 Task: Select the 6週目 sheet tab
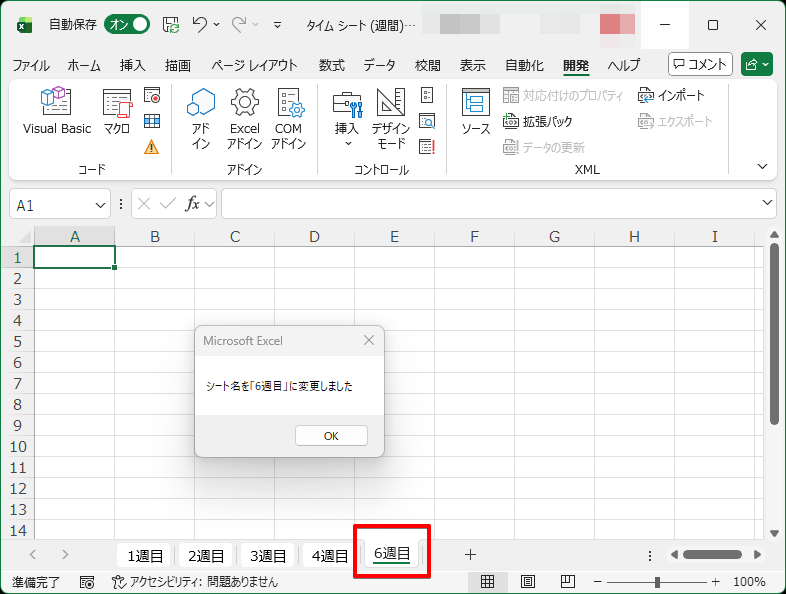[392, 553]
